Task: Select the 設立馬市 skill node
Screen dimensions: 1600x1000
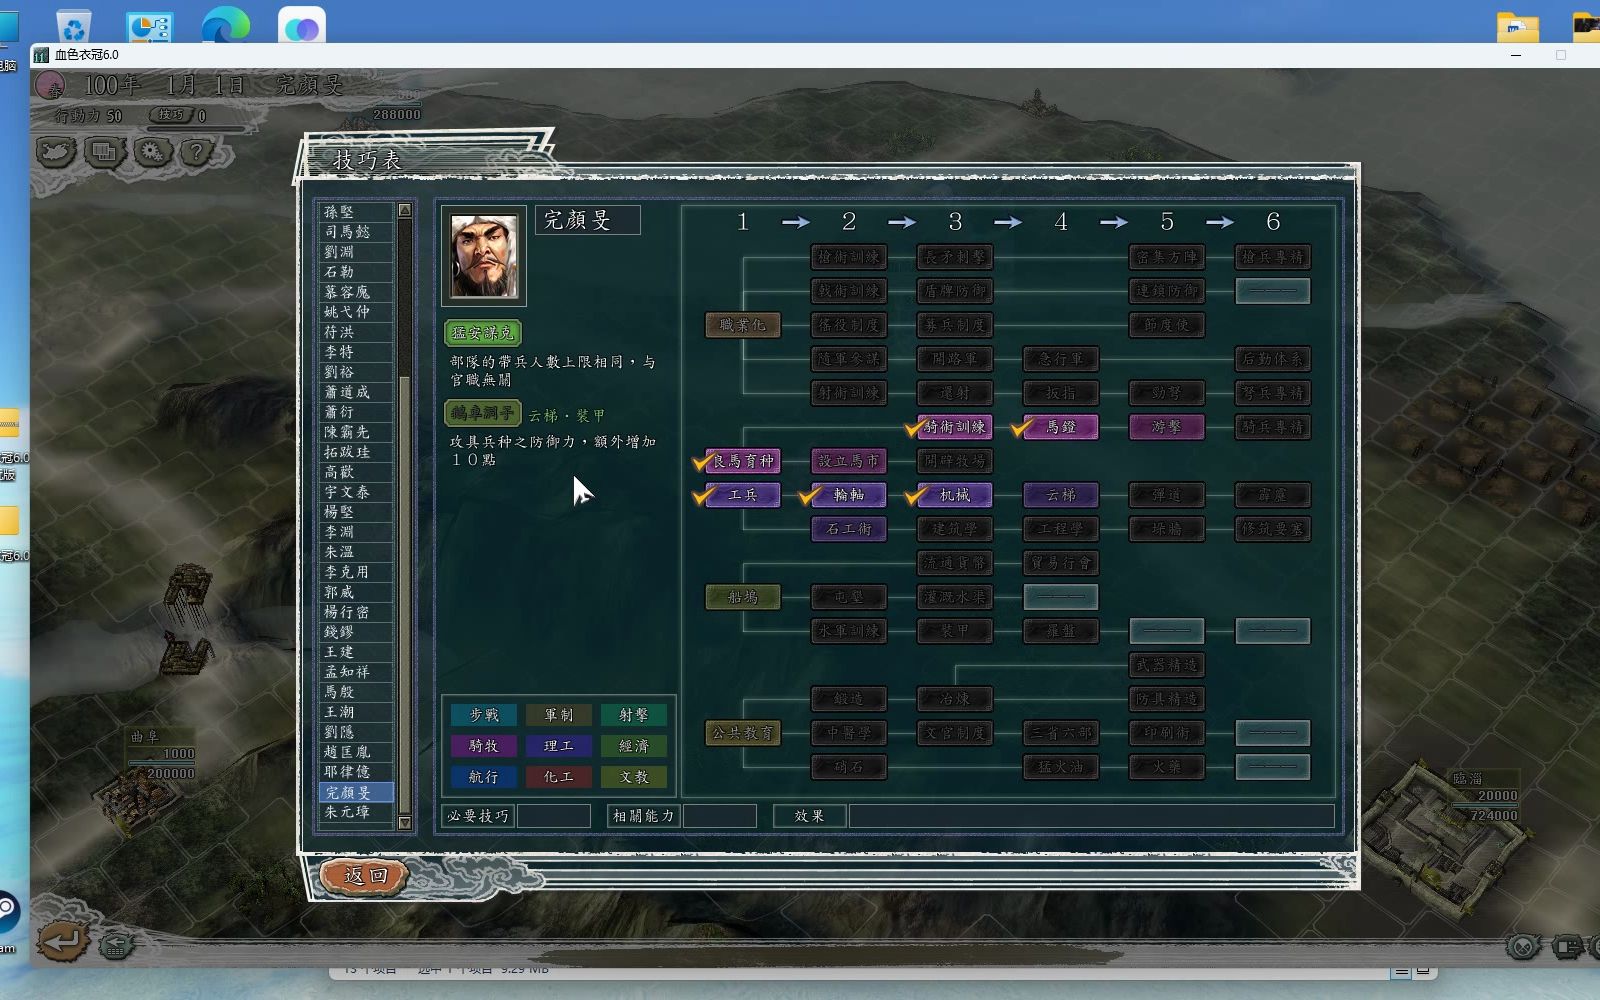Action: tap(848, 461)
